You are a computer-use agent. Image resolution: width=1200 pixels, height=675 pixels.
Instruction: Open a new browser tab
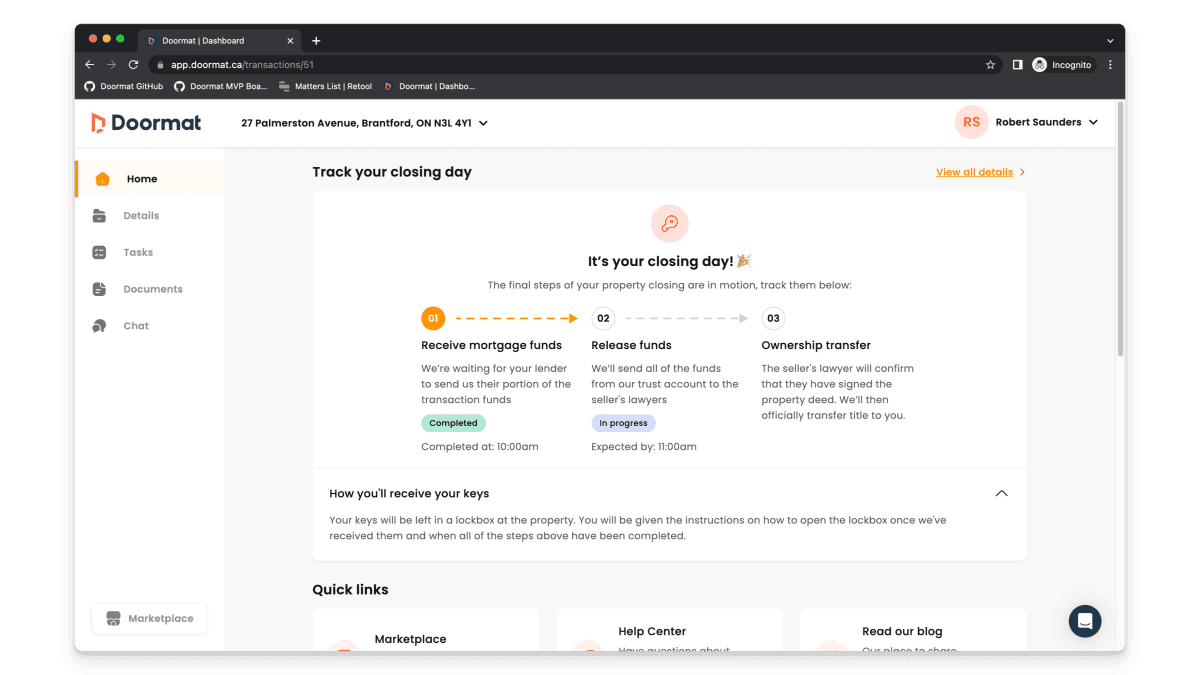point(316,41)
